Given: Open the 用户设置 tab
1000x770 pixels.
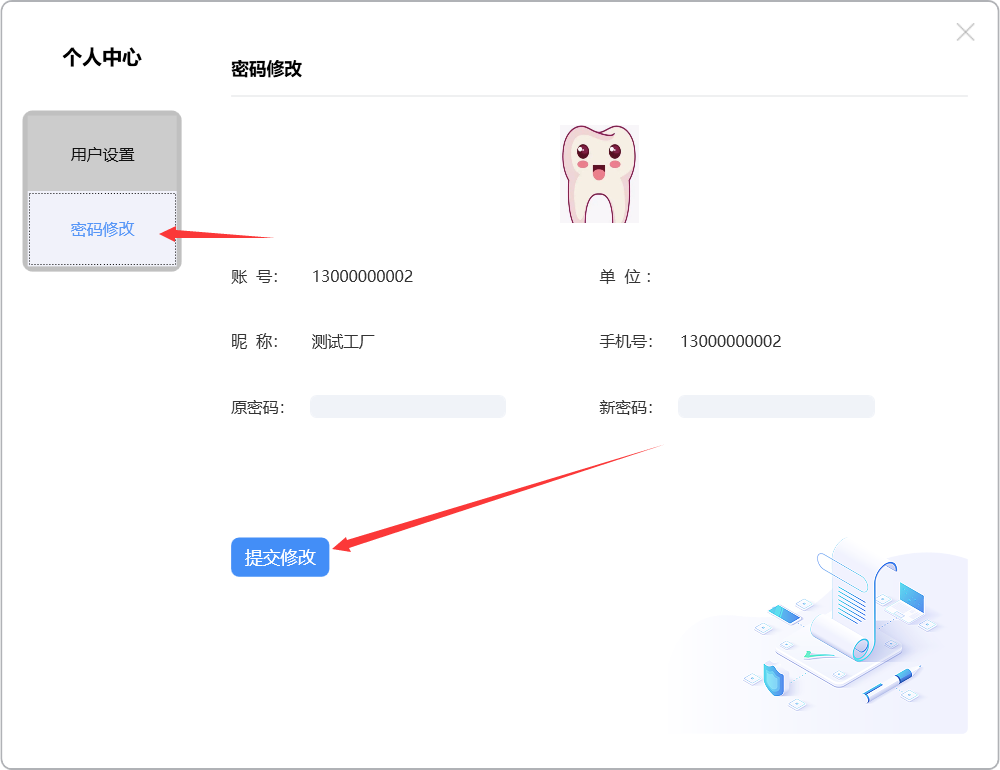Looking at the screenshot, I should (102, 155).
